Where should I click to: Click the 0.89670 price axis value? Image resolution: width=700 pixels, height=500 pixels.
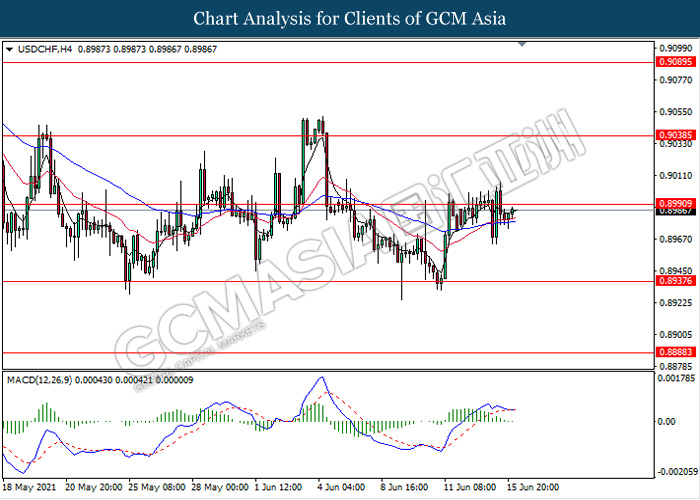pos(676,239)
